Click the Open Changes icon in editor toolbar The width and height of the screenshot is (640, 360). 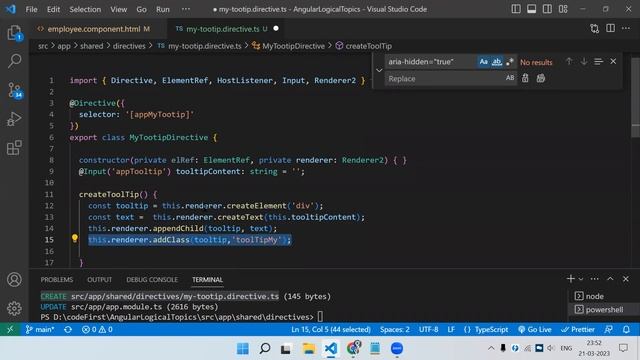pyautogui.click(x=595, y=29)
